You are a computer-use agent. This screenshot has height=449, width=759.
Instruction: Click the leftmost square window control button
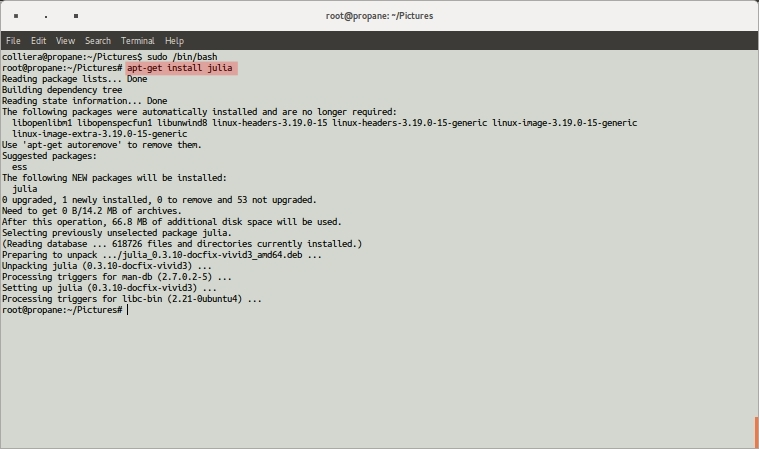(17, 17)
